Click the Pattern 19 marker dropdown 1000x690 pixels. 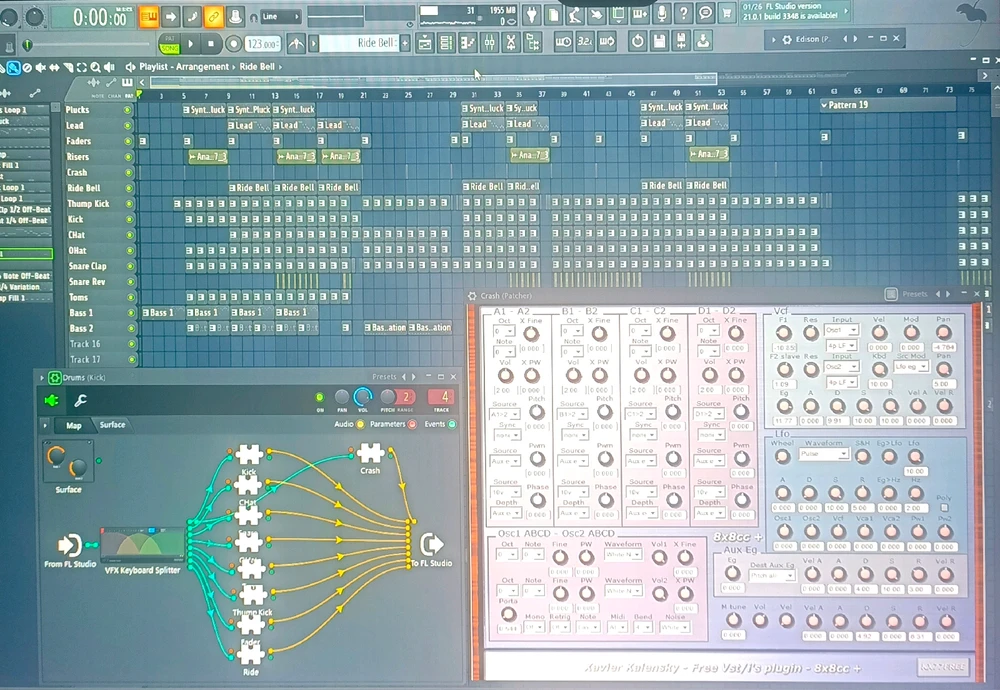point(824,105)
